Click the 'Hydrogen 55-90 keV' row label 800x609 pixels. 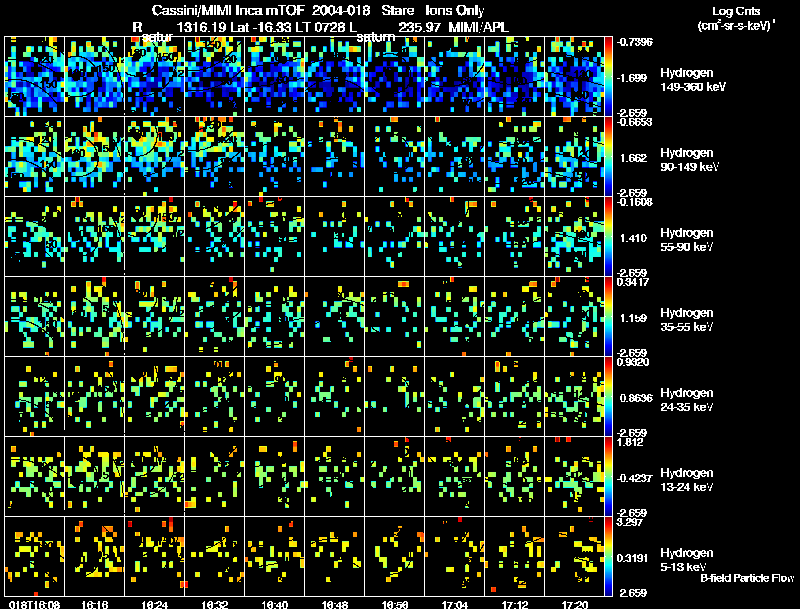click(x=687, y=240)
